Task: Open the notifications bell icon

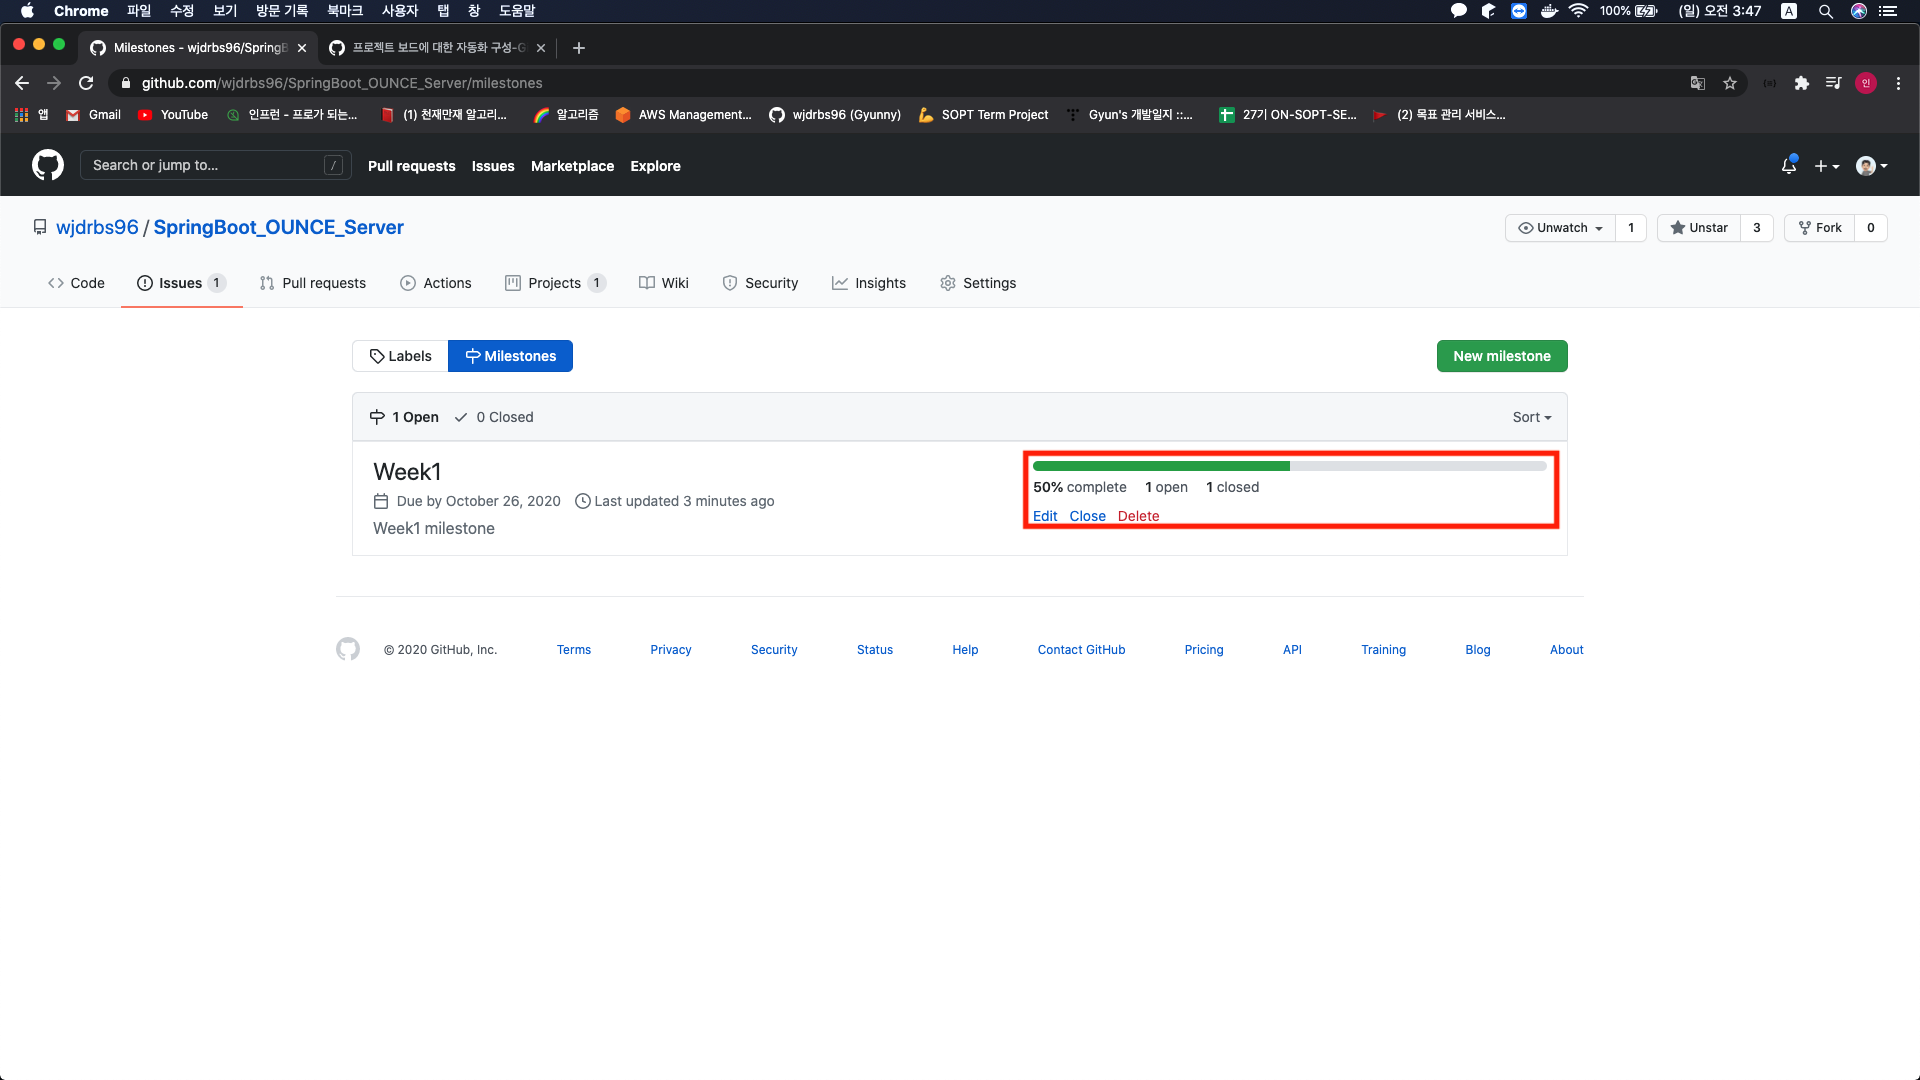Action: 1789,166
